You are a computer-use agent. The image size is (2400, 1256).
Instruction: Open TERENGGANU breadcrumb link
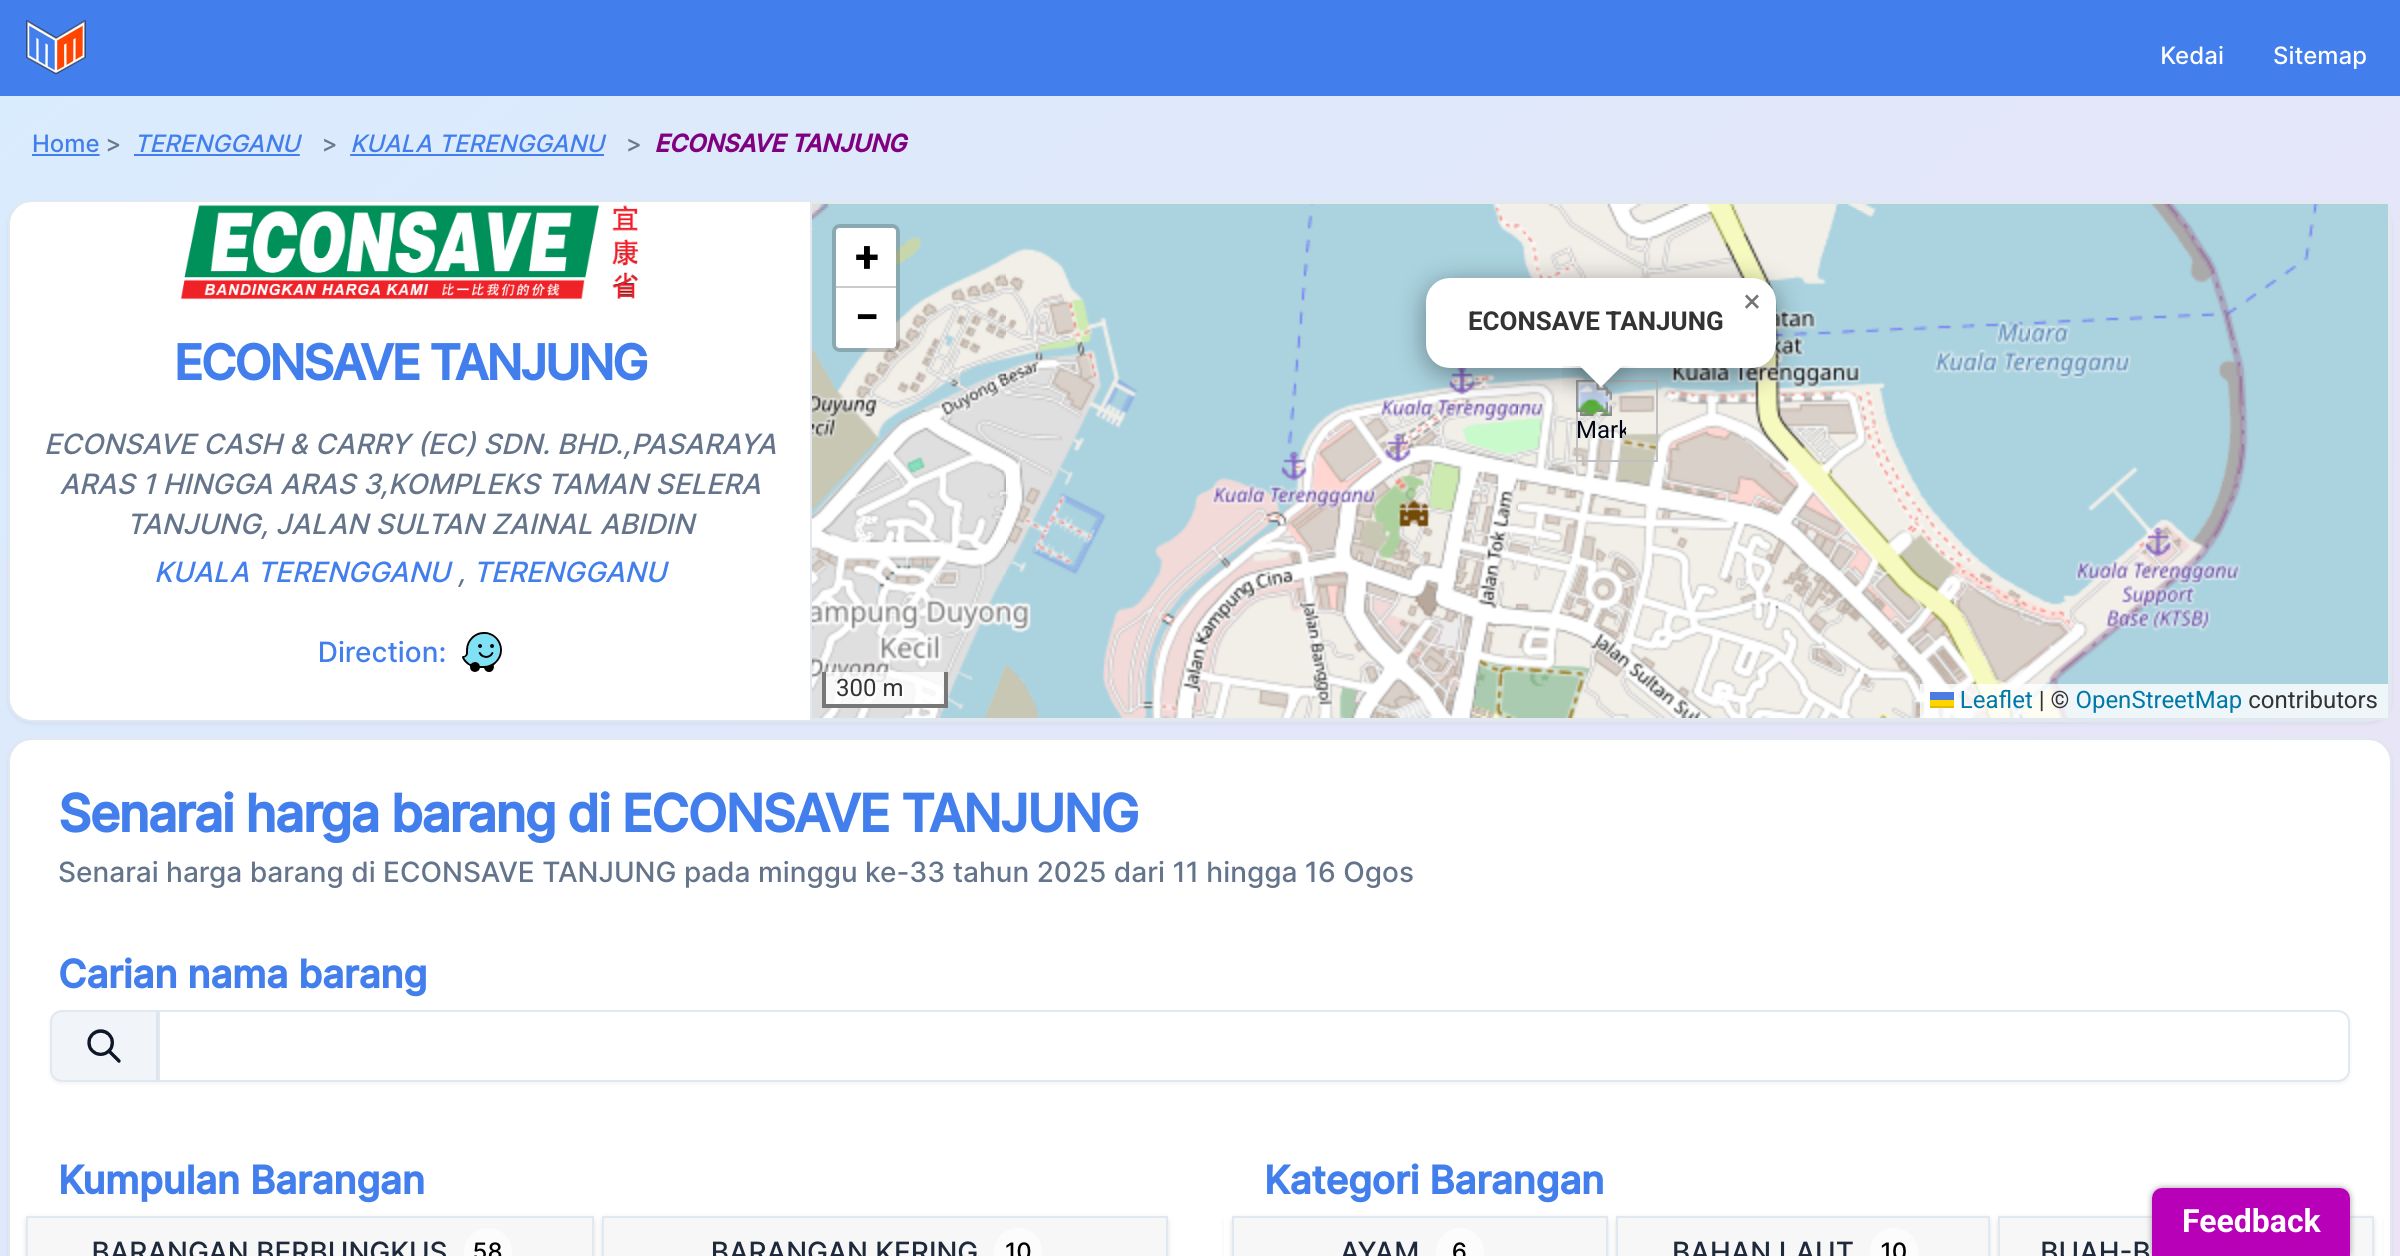click(218, 144)
